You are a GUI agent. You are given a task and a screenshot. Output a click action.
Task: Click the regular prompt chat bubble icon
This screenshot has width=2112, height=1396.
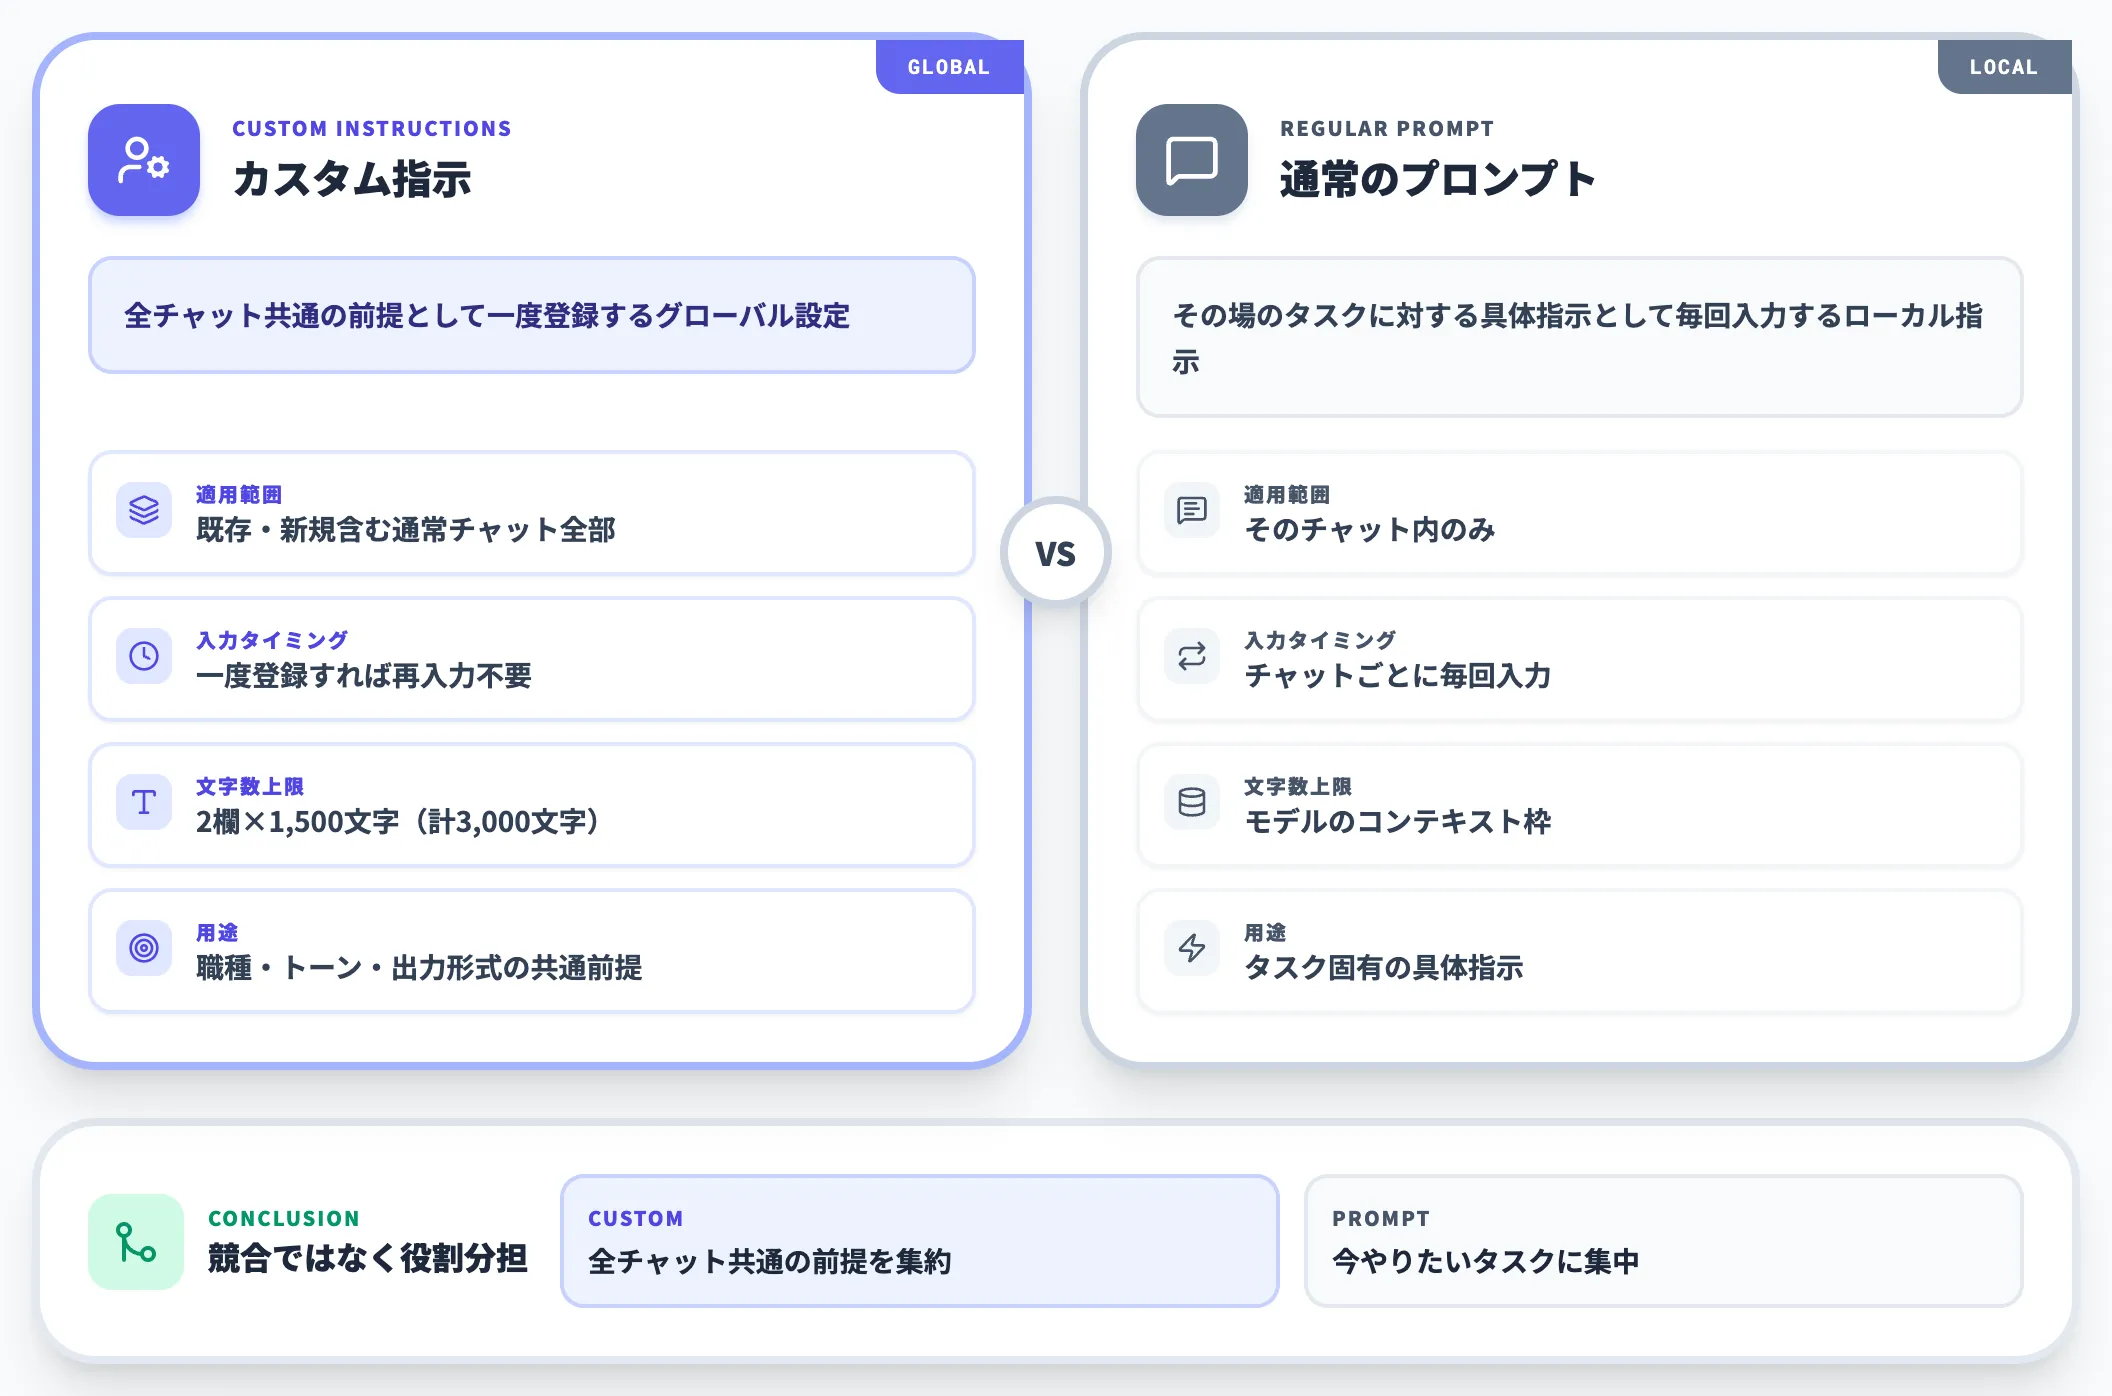click(1192, 160)
